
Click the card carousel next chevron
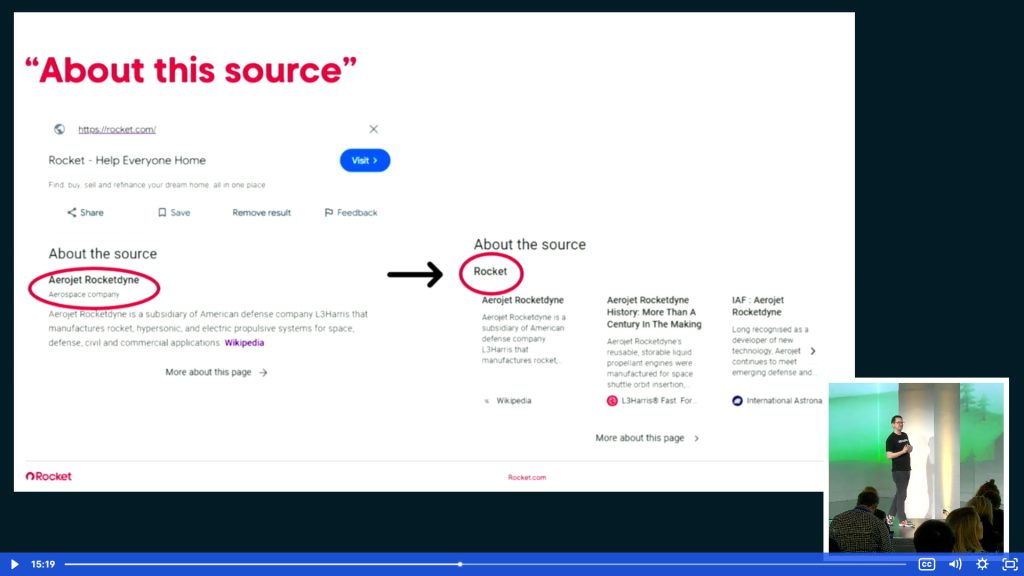813,351
